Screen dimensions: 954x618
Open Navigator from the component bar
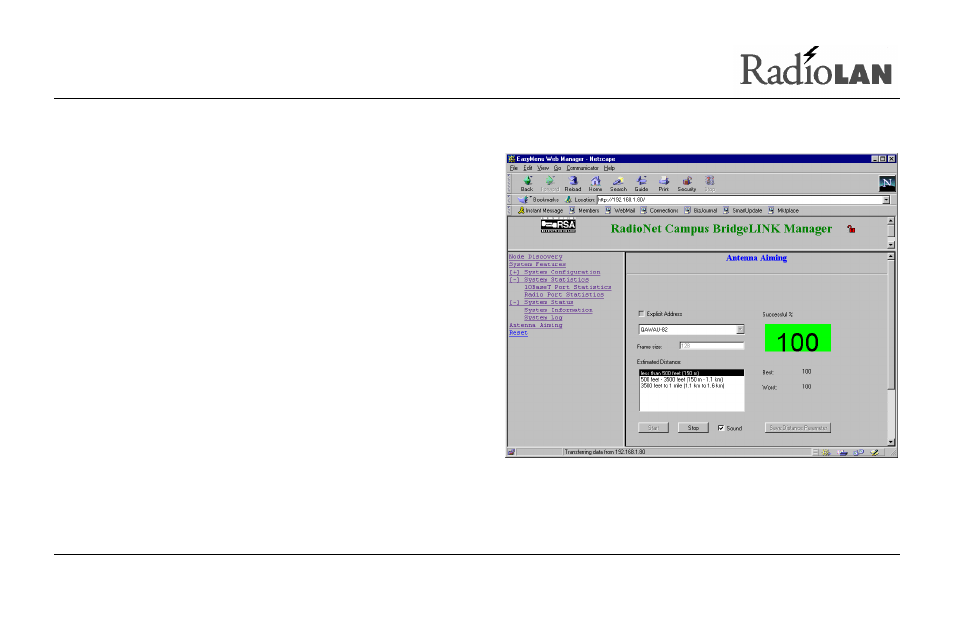coord(826,453)
